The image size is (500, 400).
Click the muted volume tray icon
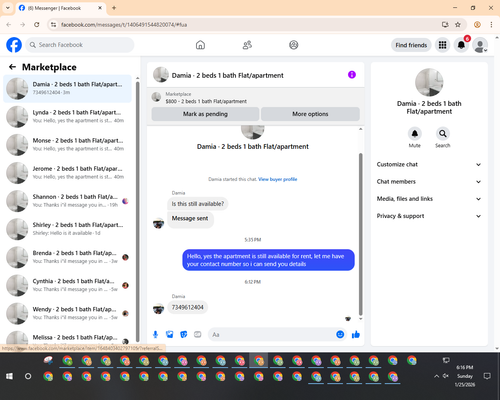point(446,376)
